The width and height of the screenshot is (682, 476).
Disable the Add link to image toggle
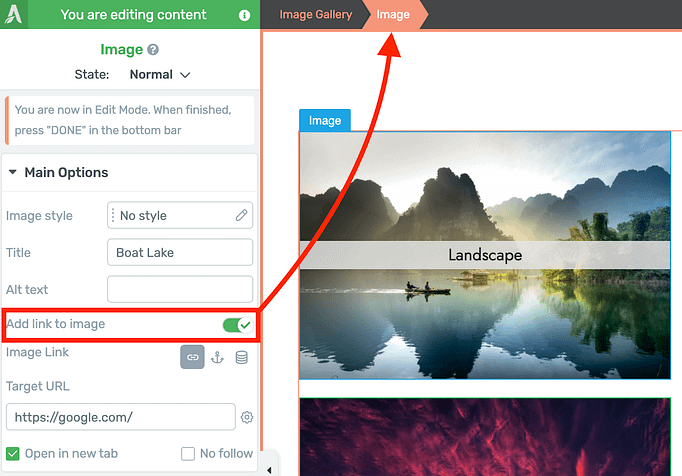tap(238, 325)
